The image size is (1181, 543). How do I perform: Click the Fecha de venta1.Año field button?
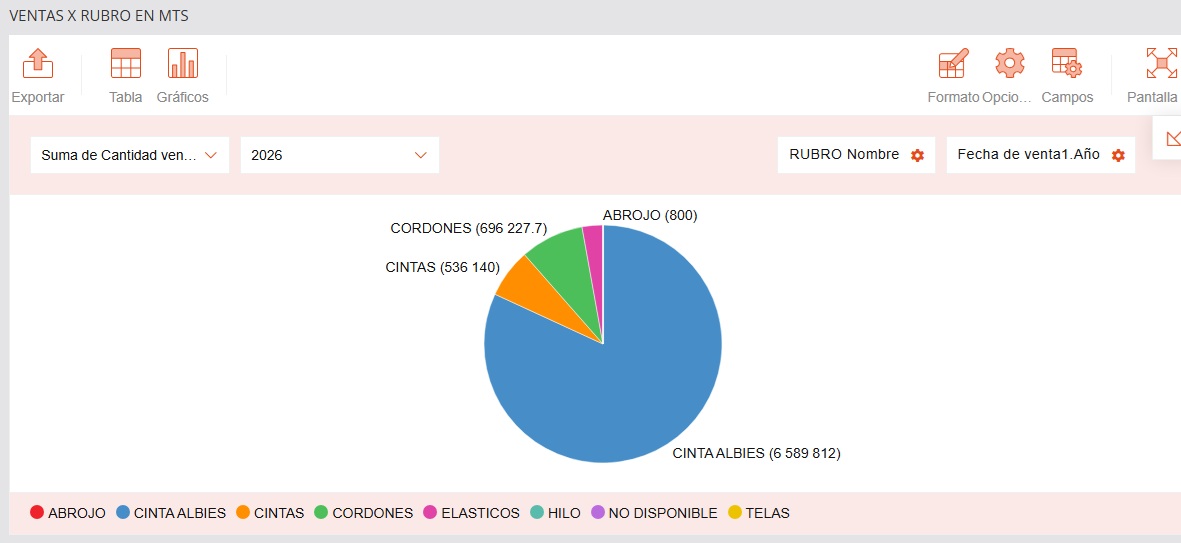point(1028,155)
